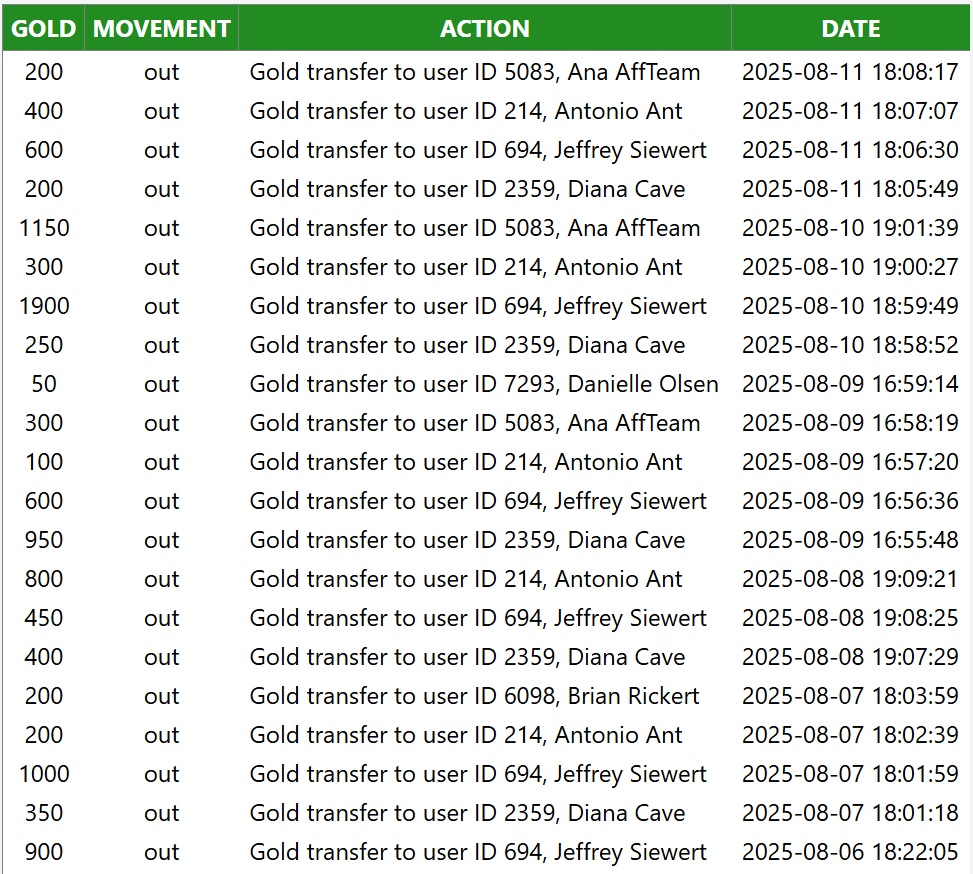Click the 1000 gold amount cell
This screenshot has width=973, height=874.
(44, 773)
